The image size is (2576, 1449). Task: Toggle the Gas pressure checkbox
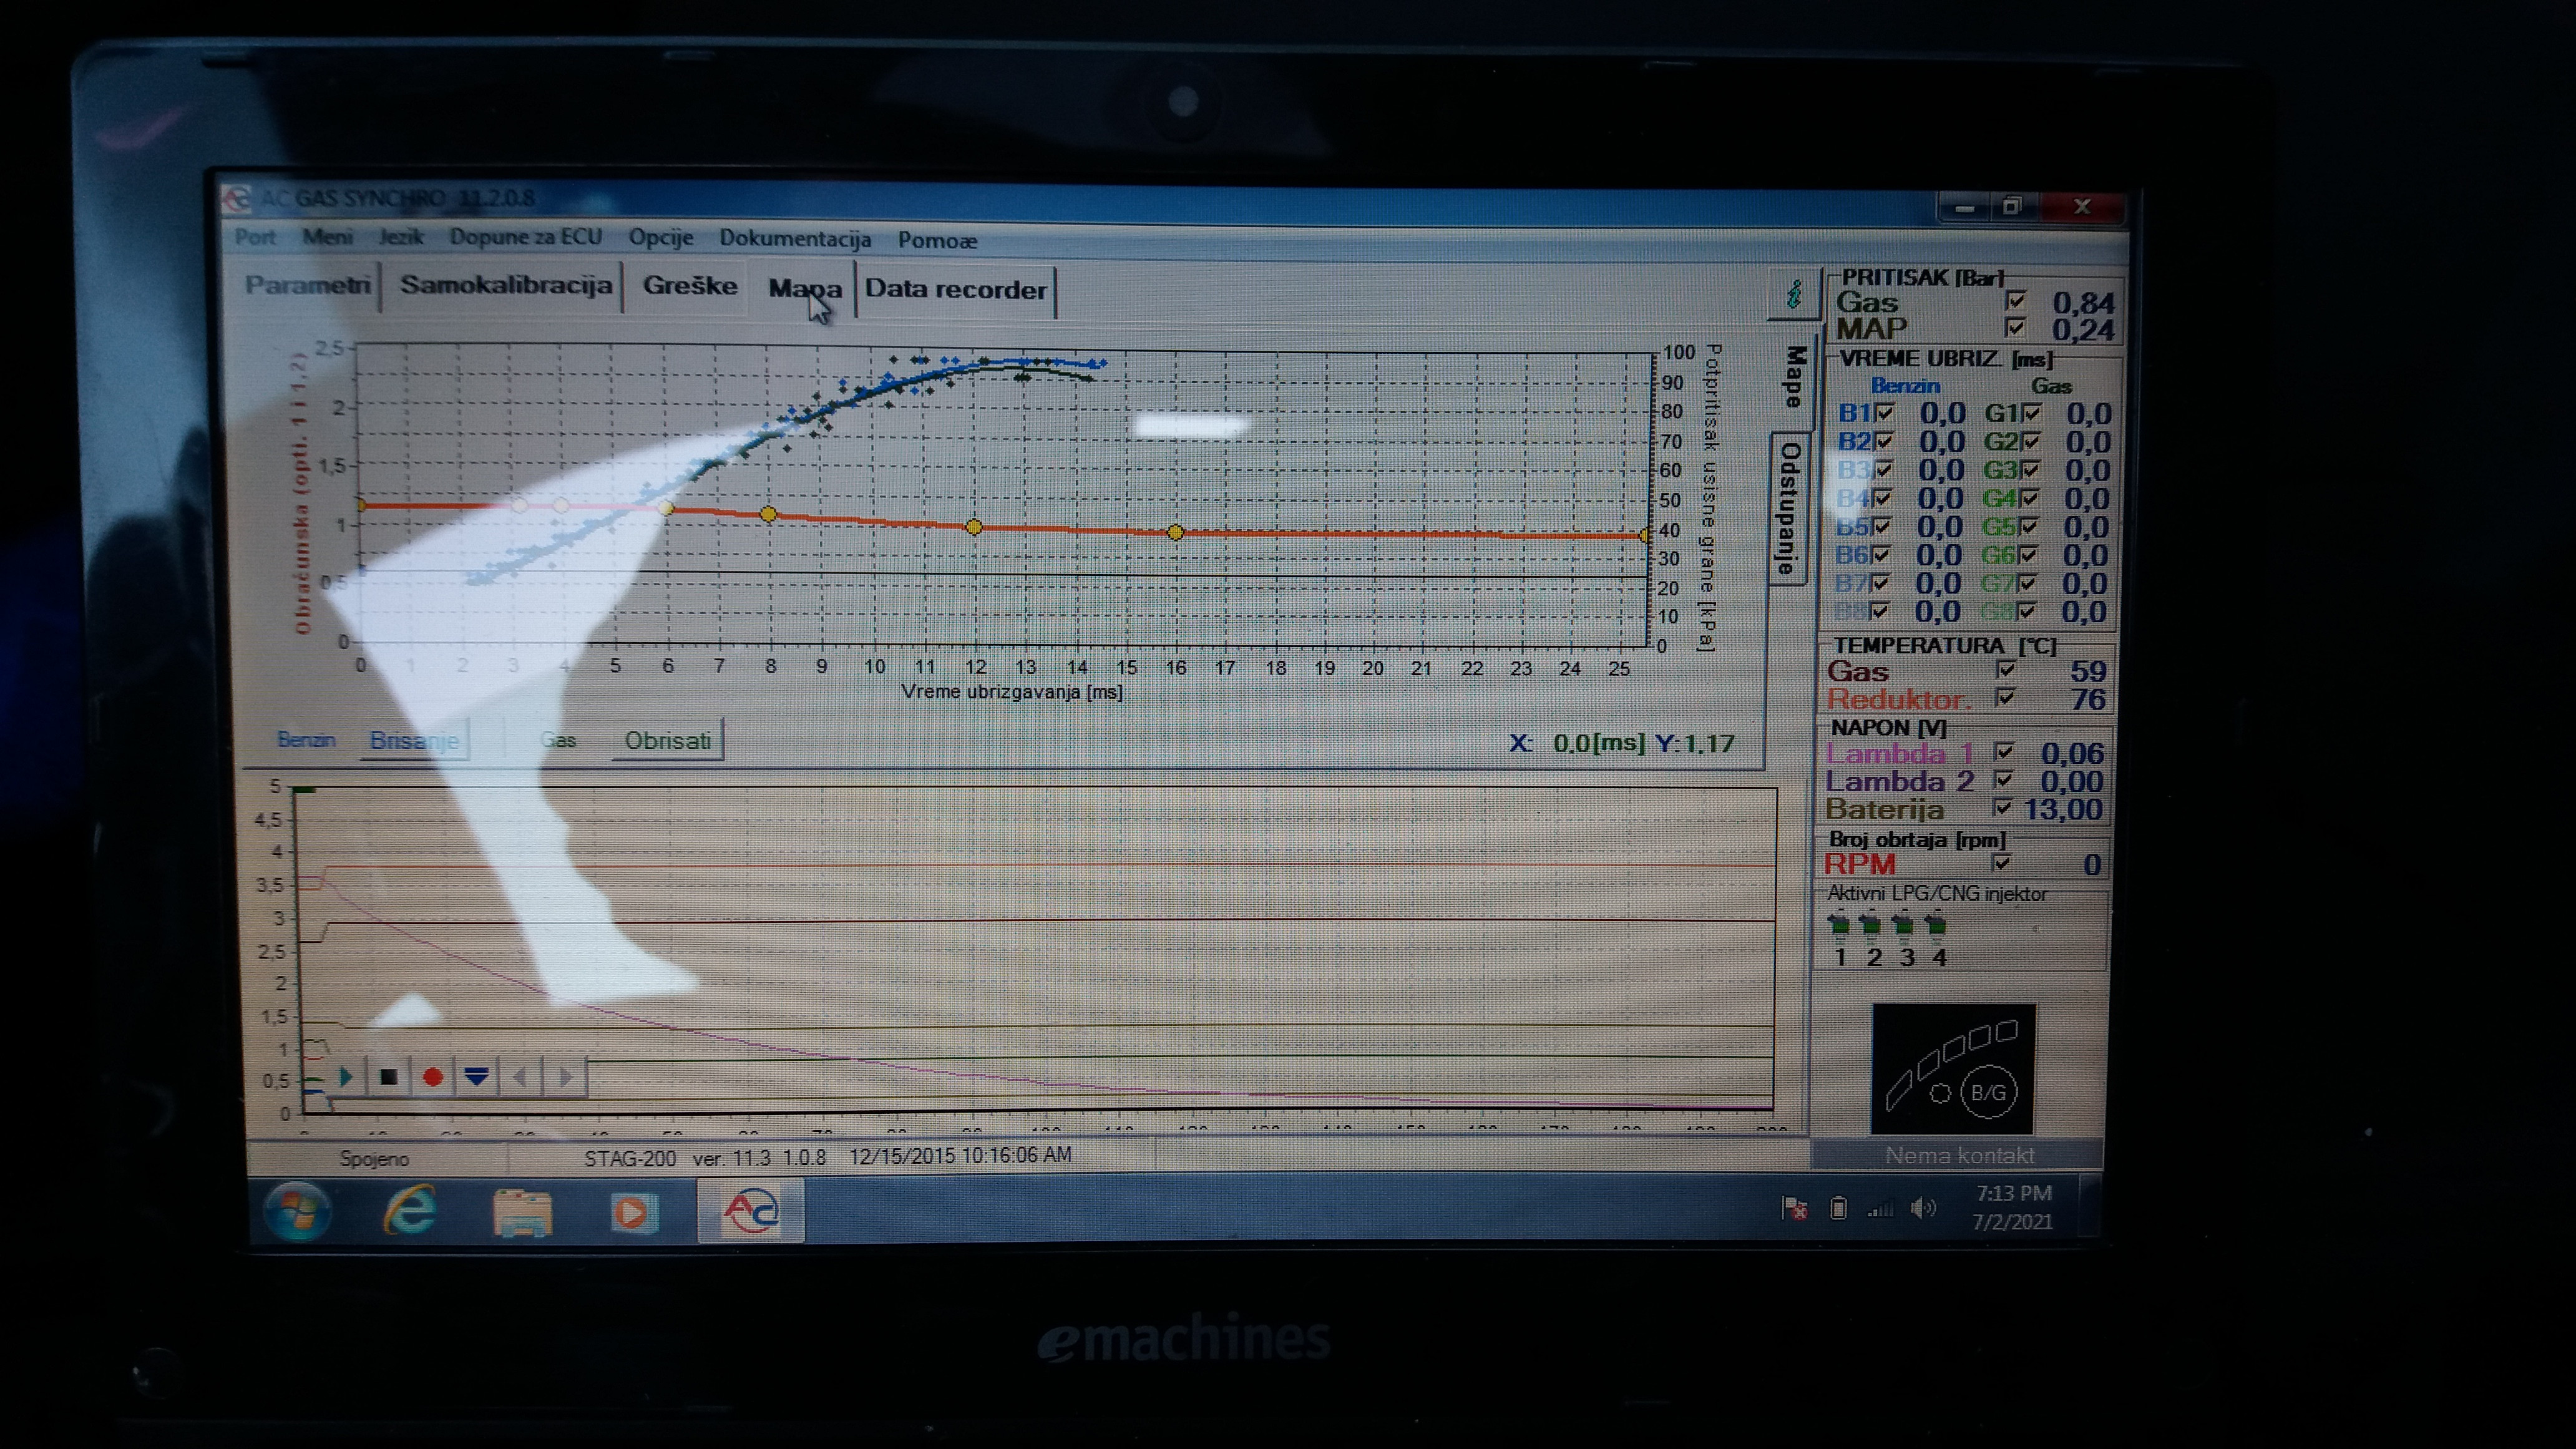2015,300
